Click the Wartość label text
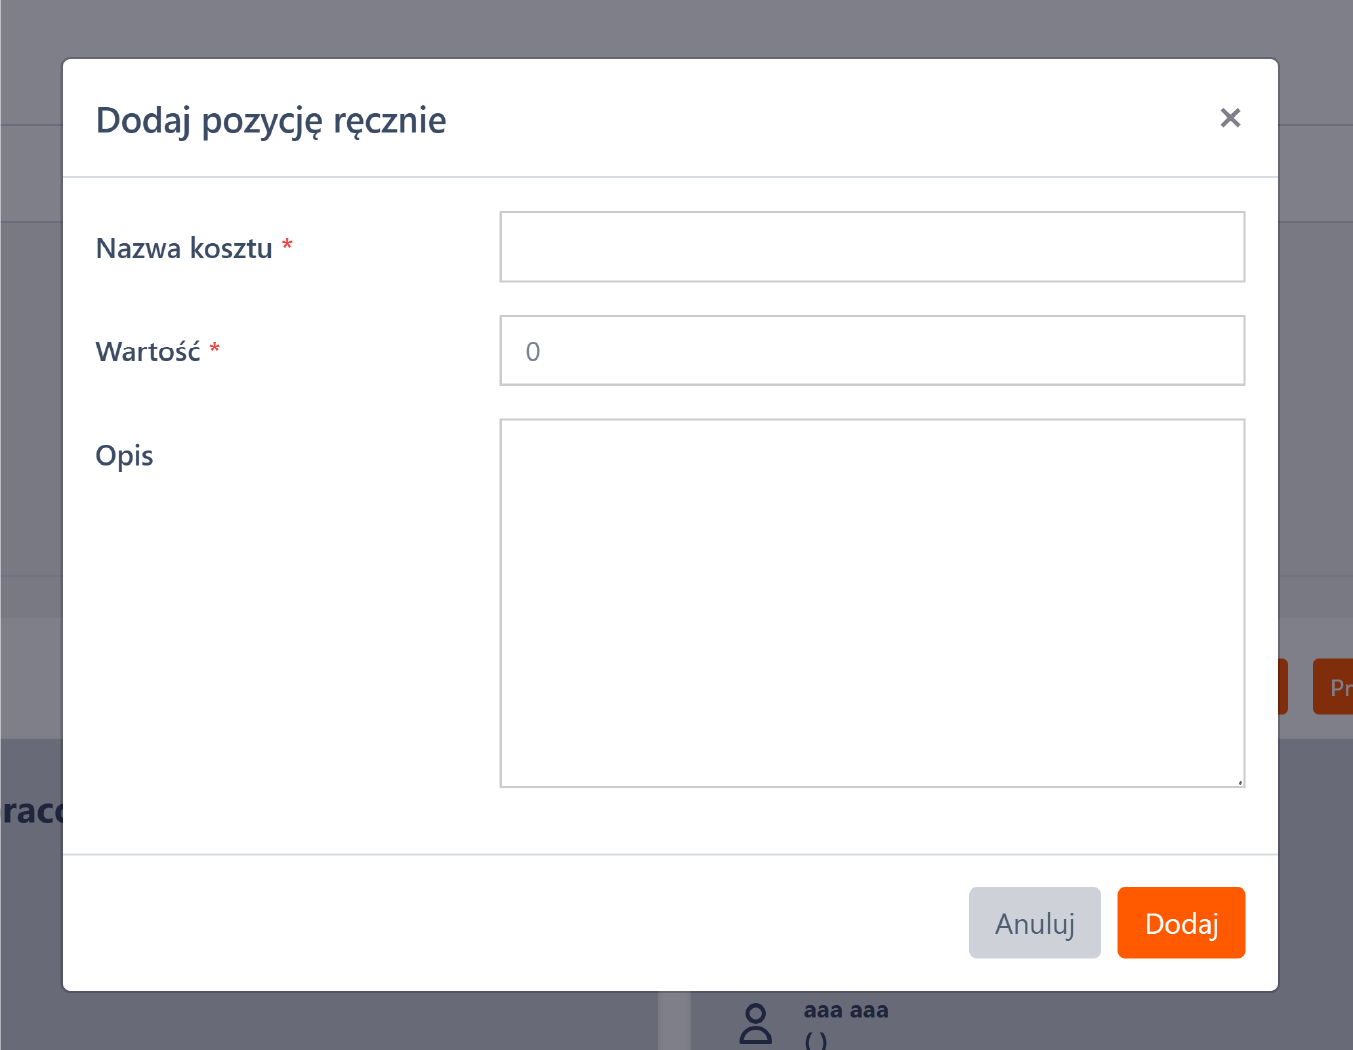1353x1050 pixels. tap(148, 352)
